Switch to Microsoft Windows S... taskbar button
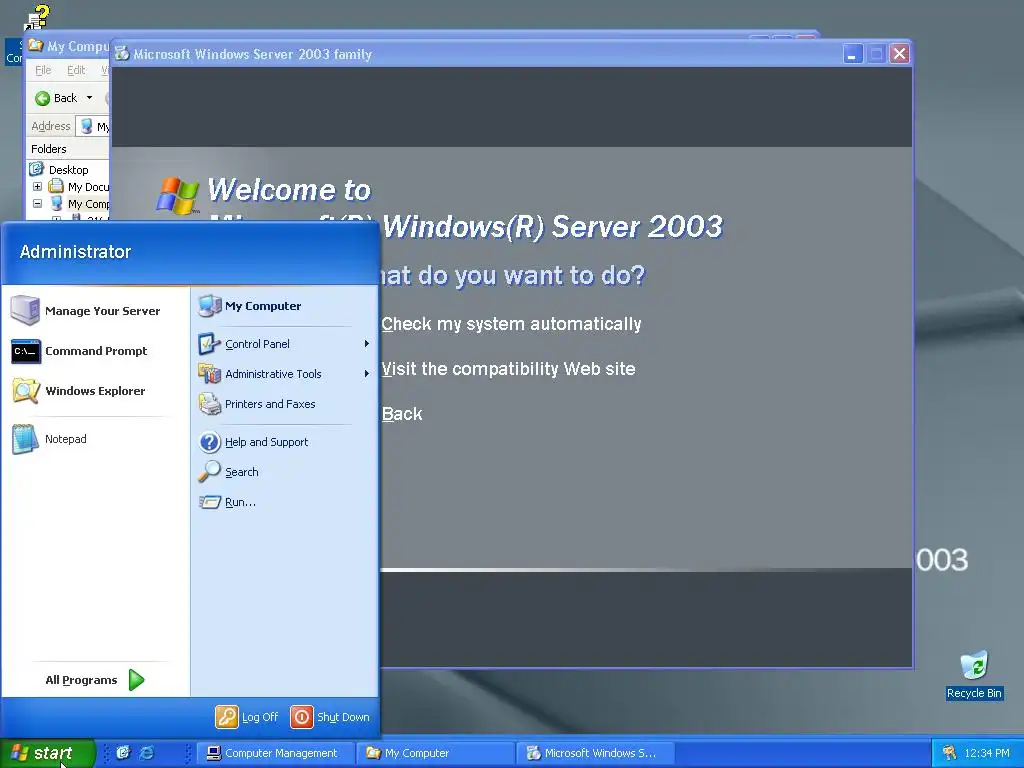 (596, 753)
